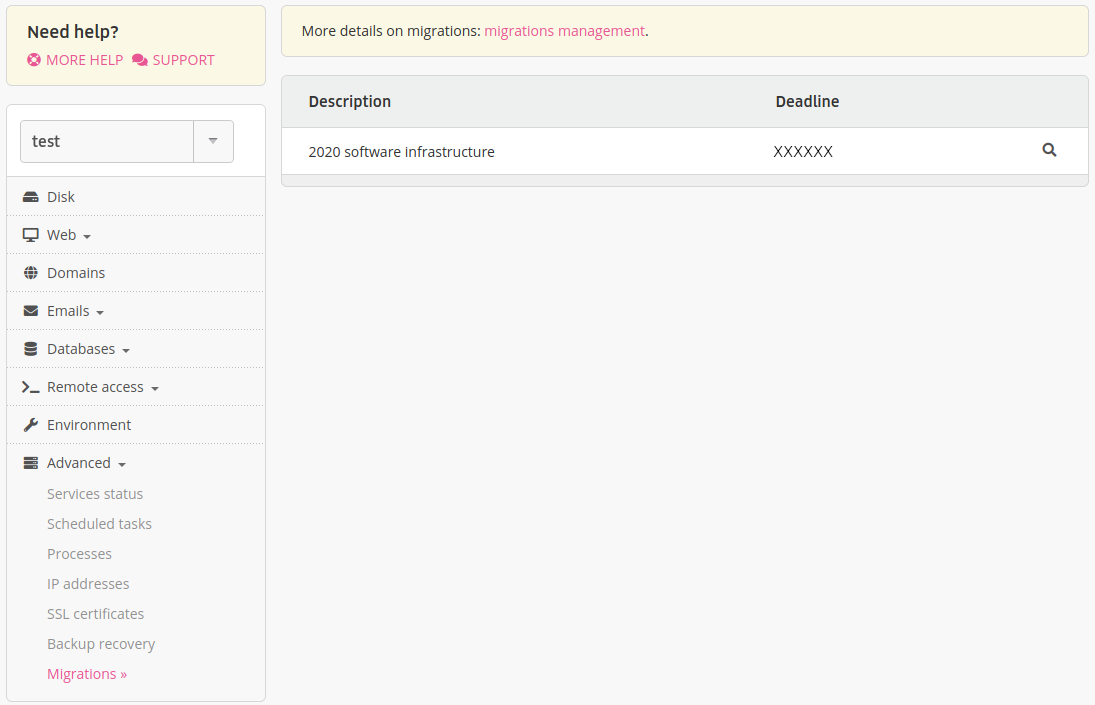Click the Web monitor icon
1095x705 pixels.
30,234
